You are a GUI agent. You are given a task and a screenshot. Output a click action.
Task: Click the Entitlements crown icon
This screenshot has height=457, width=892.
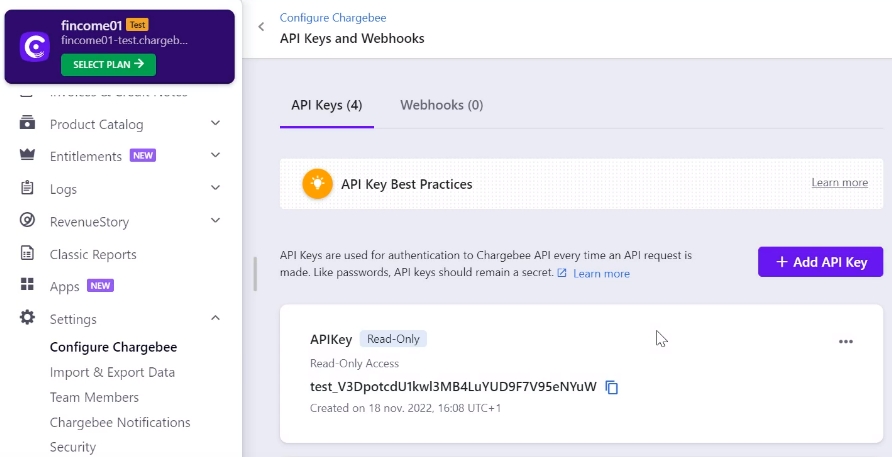point(27,155)
